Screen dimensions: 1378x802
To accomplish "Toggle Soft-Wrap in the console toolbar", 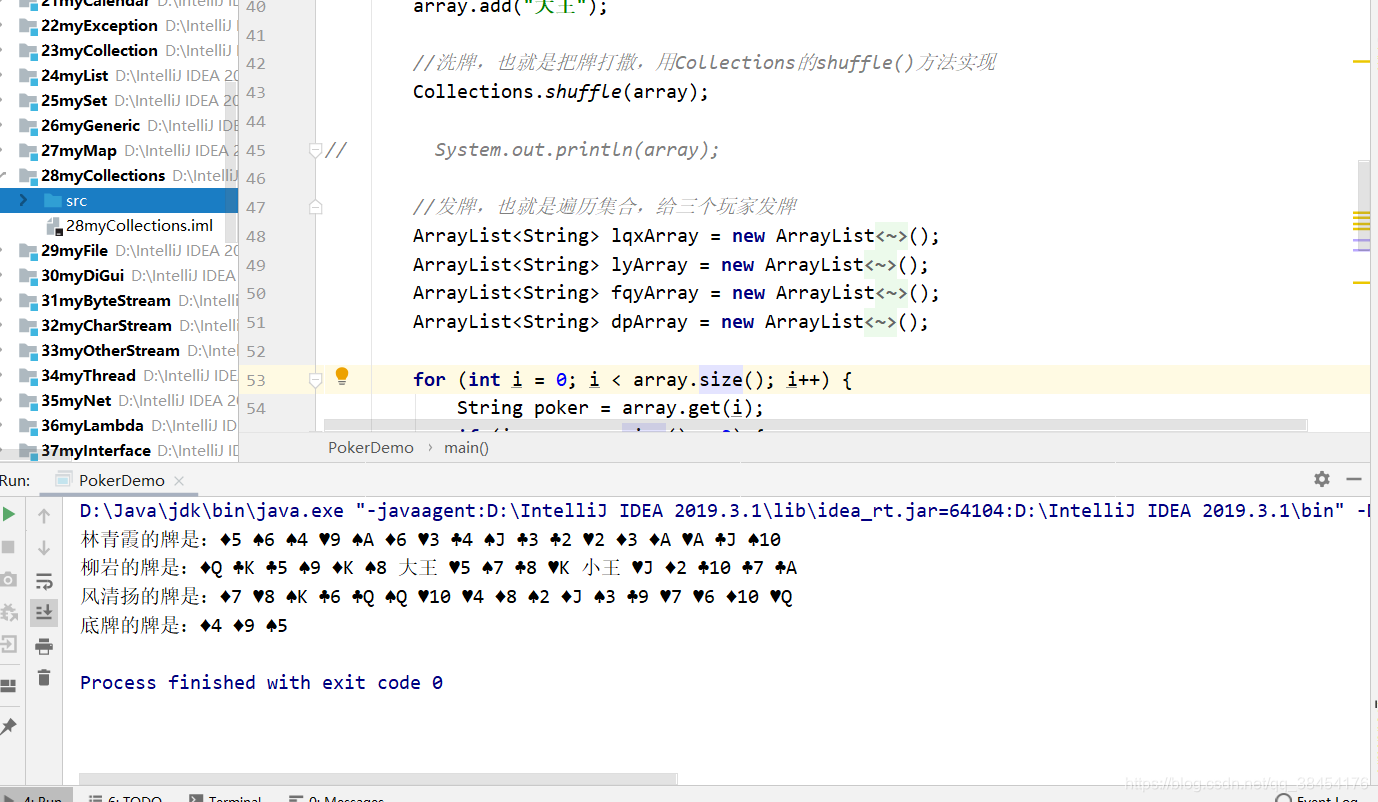I will point(44,581).
